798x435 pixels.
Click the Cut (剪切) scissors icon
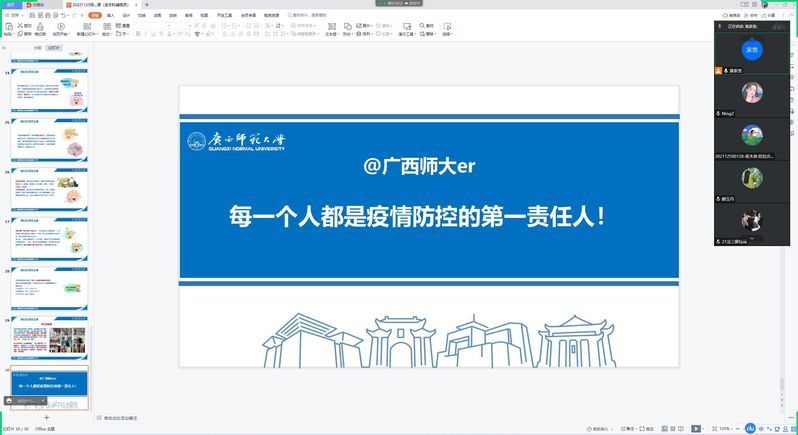(20, 25)
